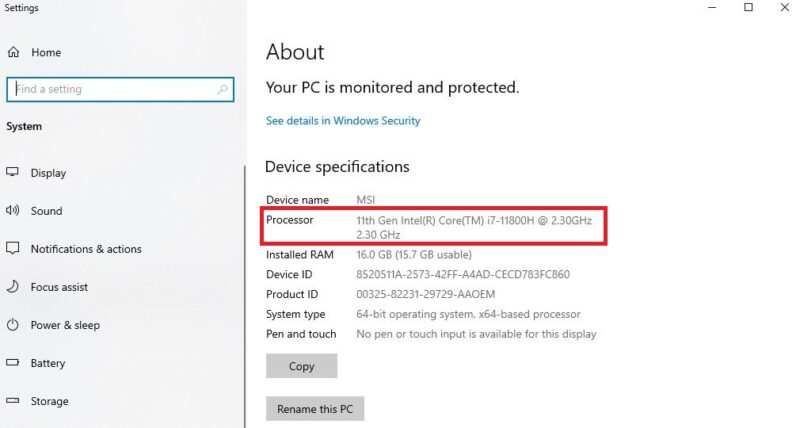Go to Sound settings
800x428 pixels.
pos(46,211)
